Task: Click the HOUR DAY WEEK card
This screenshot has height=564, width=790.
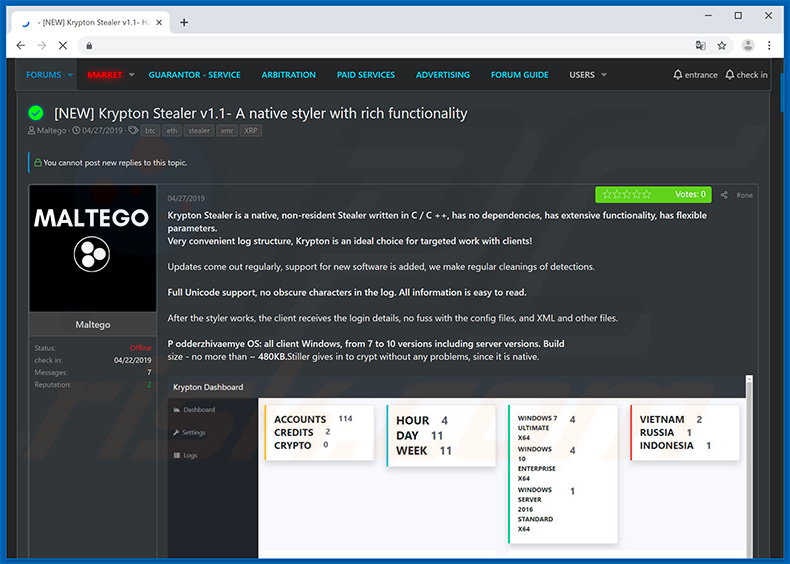Action: click(441, 435)
